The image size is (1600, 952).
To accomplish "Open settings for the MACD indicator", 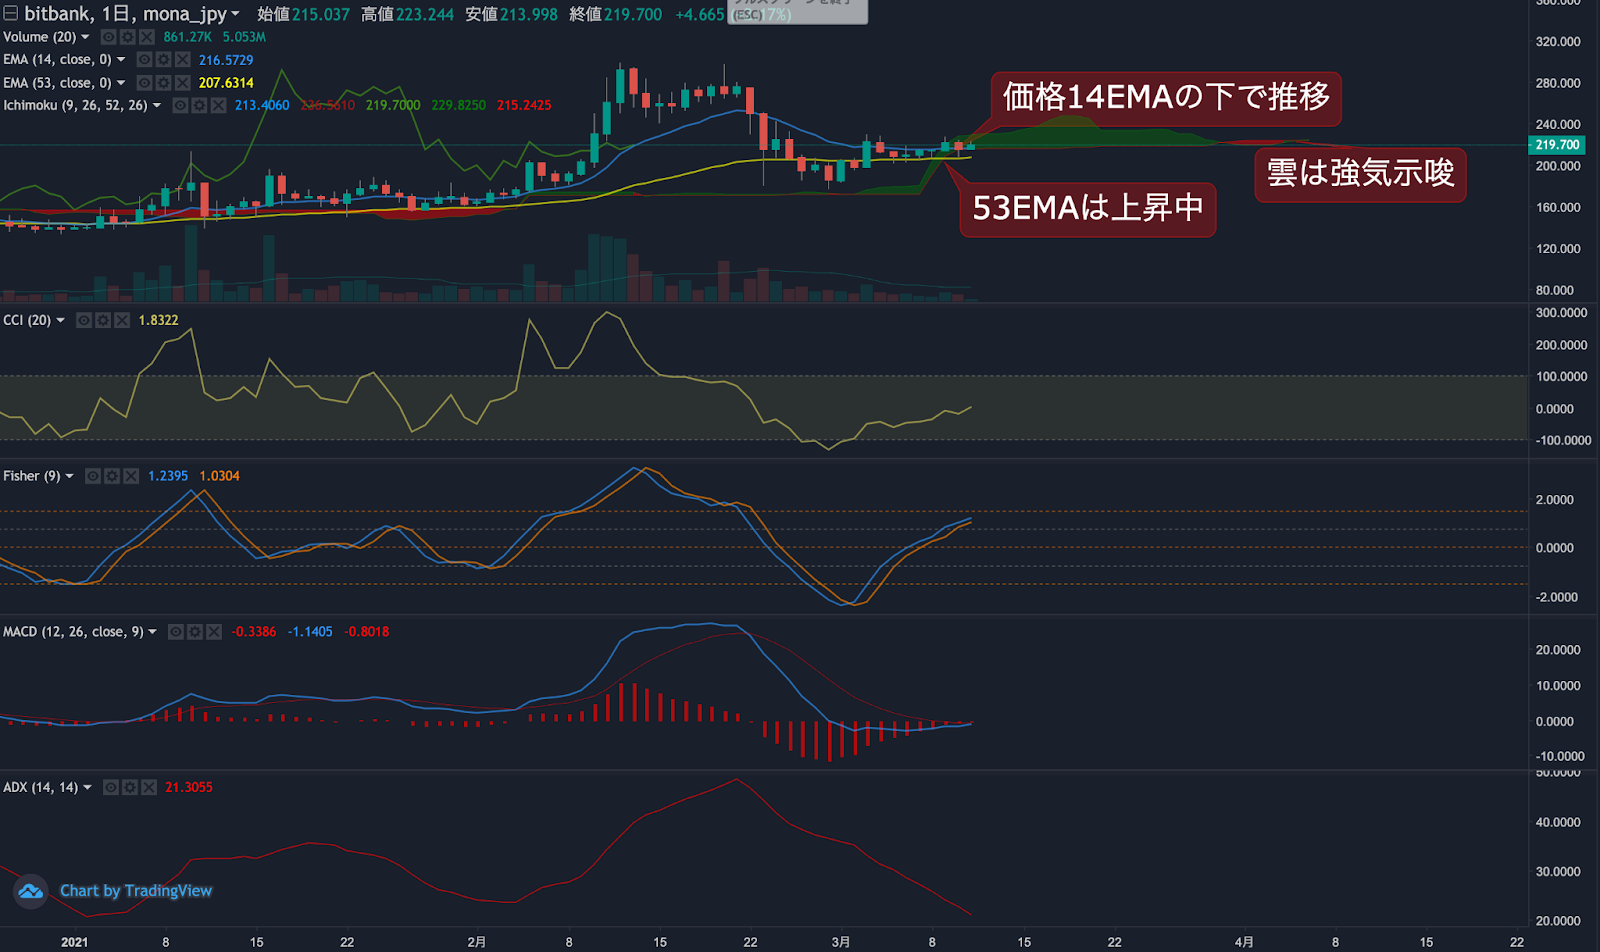I will pos(195,632).
